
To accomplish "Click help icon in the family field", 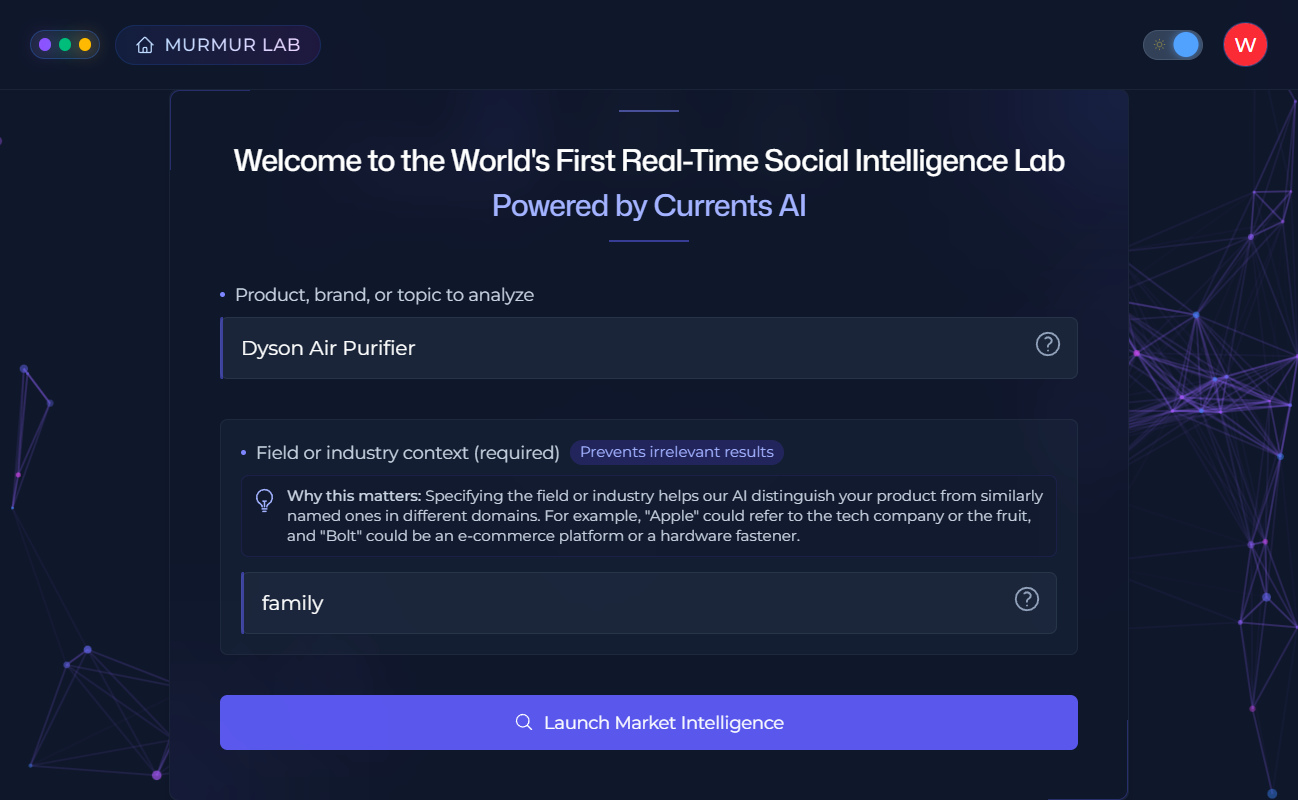I will (1027, 599).
